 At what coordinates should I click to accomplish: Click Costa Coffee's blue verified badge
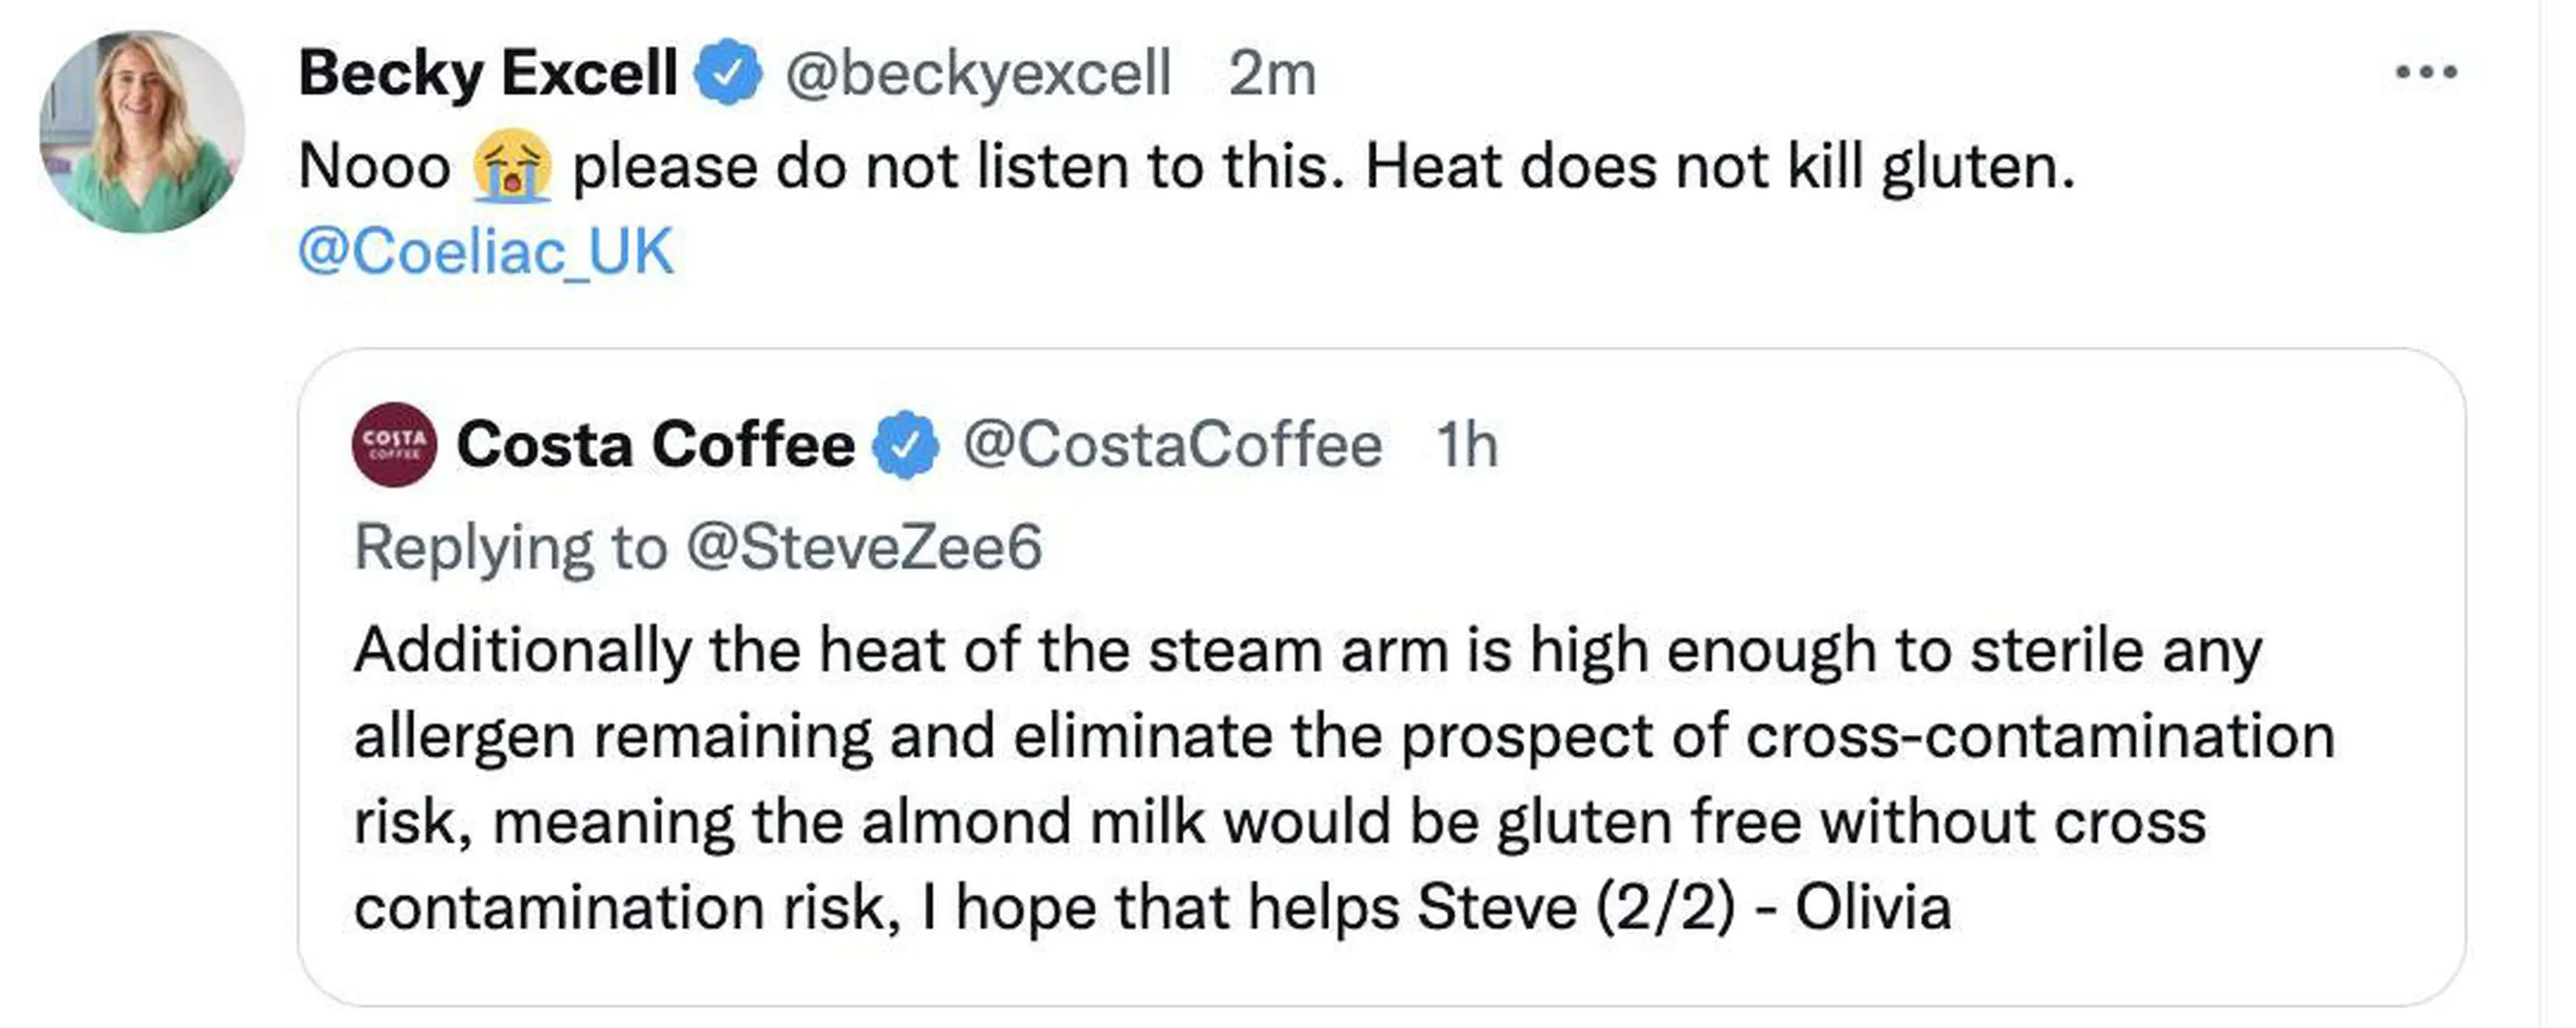(906, 444)
